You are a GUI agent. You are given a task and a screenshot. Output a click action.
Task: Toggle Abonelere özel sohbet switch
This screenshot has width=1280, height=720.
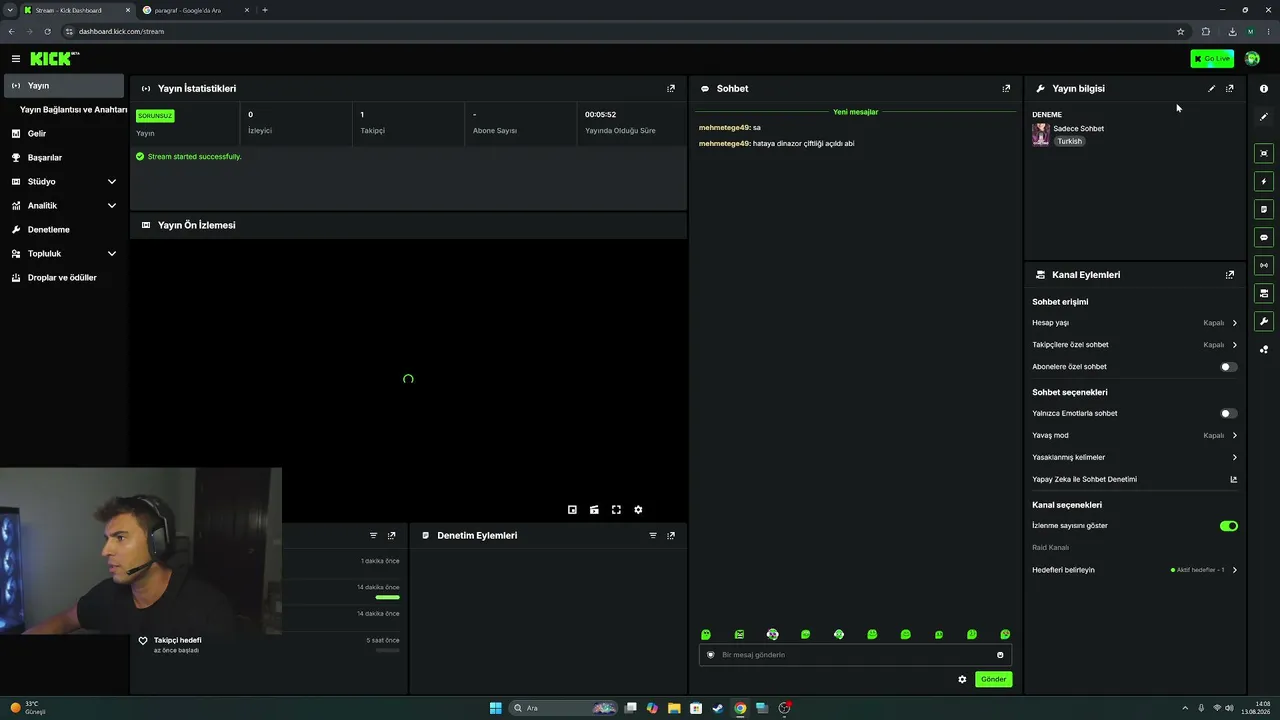pyautogui.click(x=1229, y=367)
